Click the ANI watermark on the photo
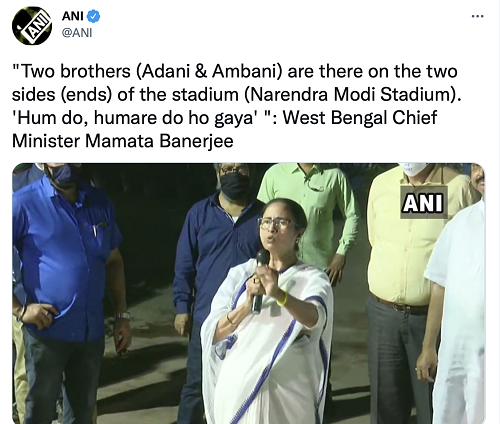This screenshot has height=424, width=500. click(x=424, y=202)
